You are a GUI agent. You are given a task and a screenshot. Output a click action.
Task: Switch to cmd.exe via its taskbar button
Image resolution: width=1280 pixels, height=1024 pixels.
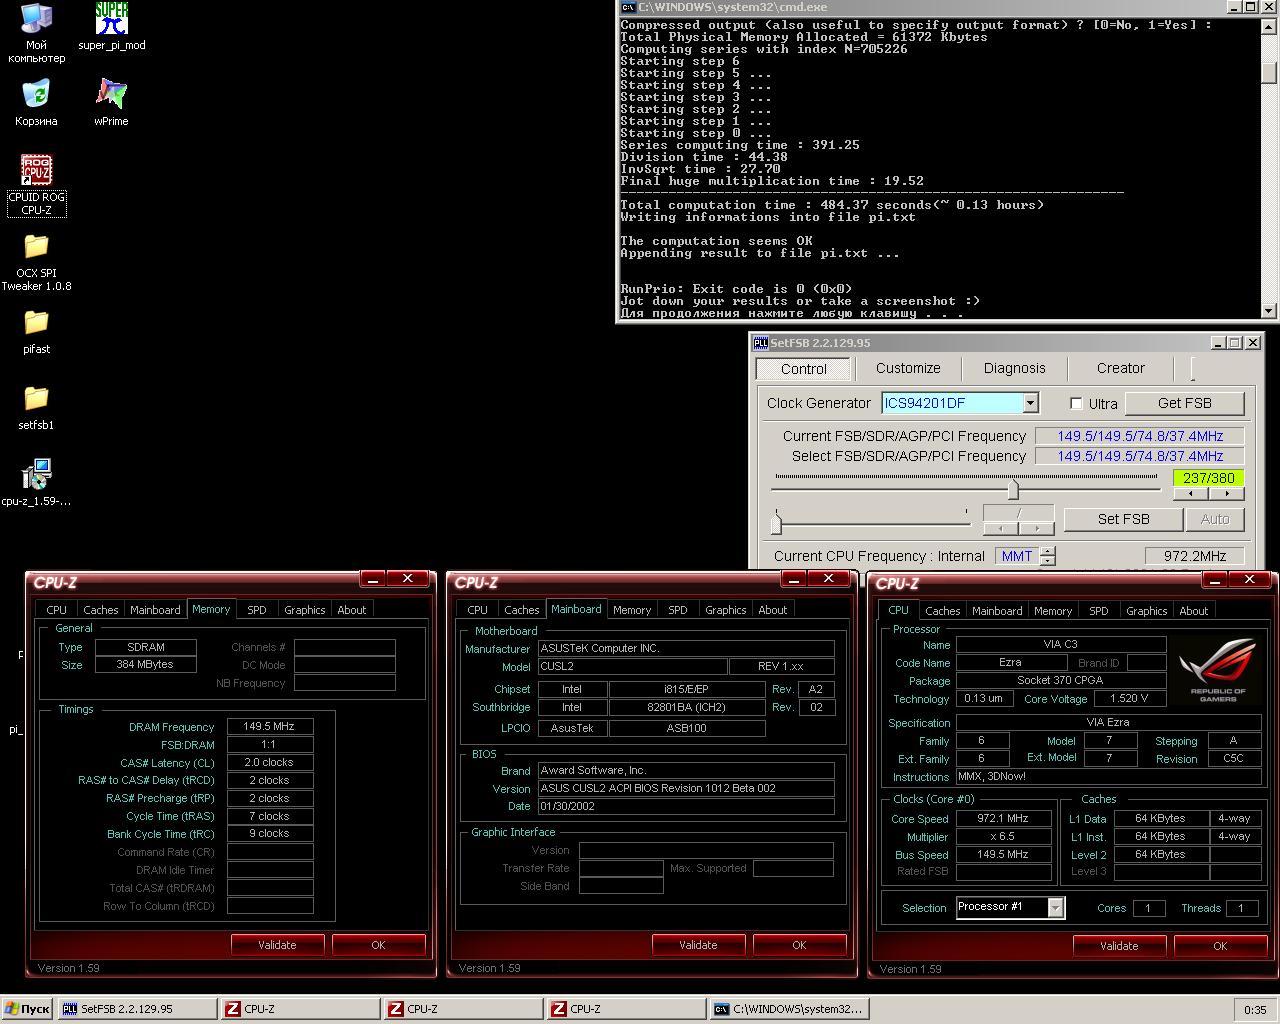click(788, 1009)
